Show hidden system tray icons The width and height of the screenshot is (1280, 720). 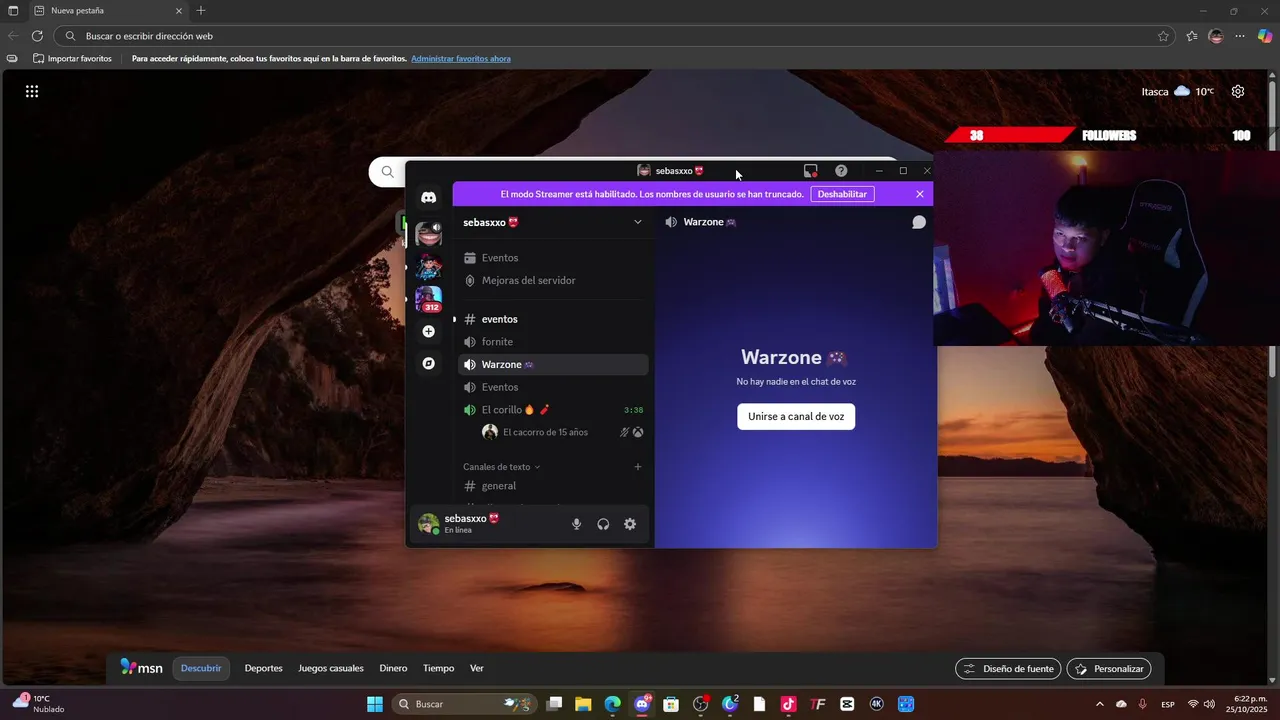point(1100,704)
